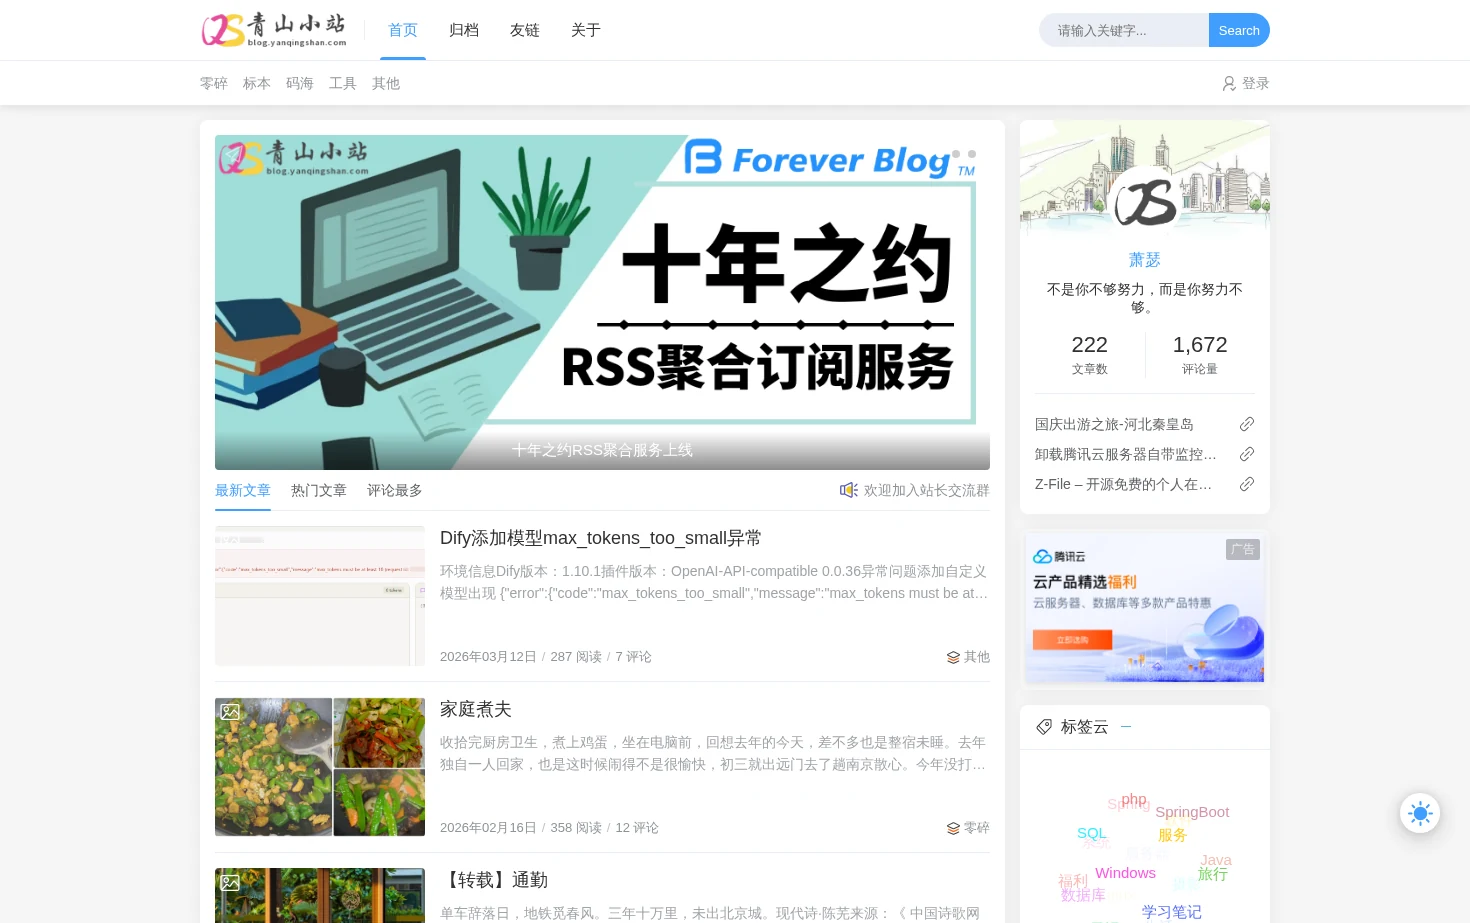
Task: Open the 【转载】通勤 article title
Action: 494,880
